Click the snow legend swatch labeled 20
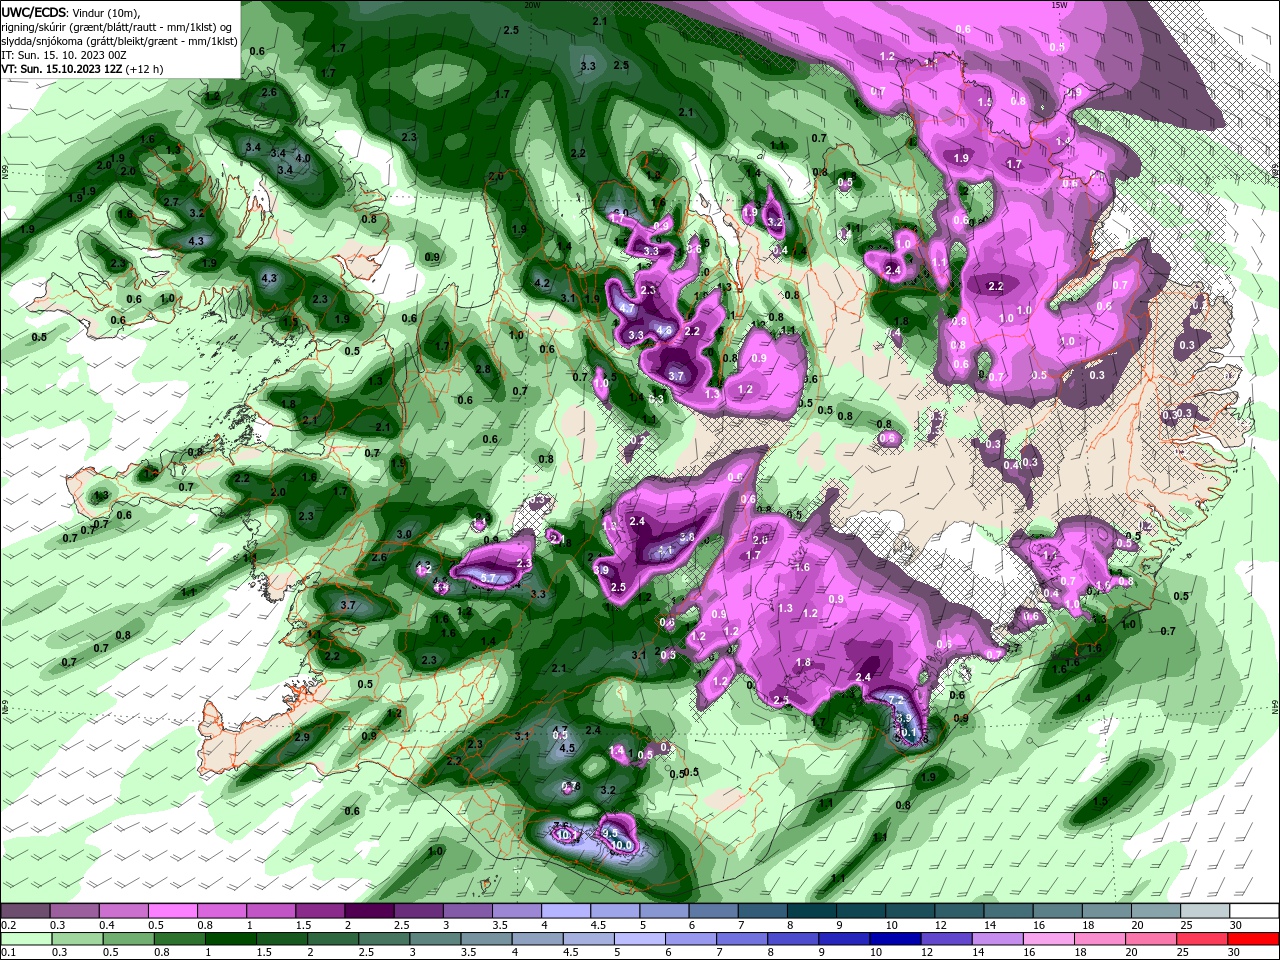The width and height of the screenshot is (1280, 960). [x=1156, y=911]
